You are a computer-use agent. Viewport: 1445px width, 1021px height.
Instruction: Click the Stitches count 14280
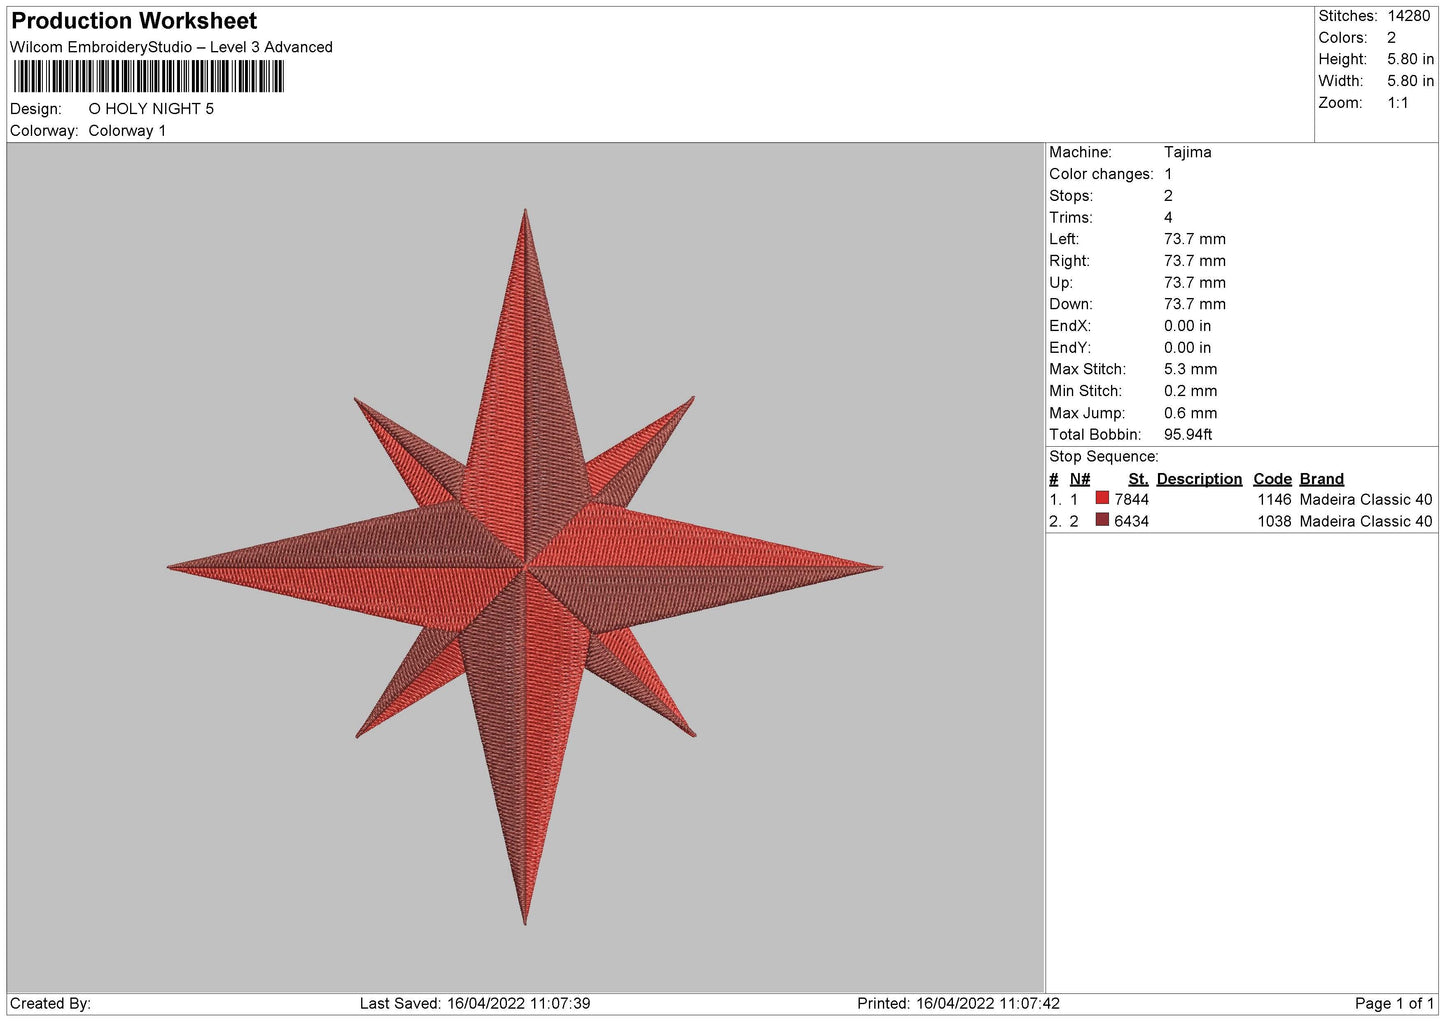(1409, 16)
